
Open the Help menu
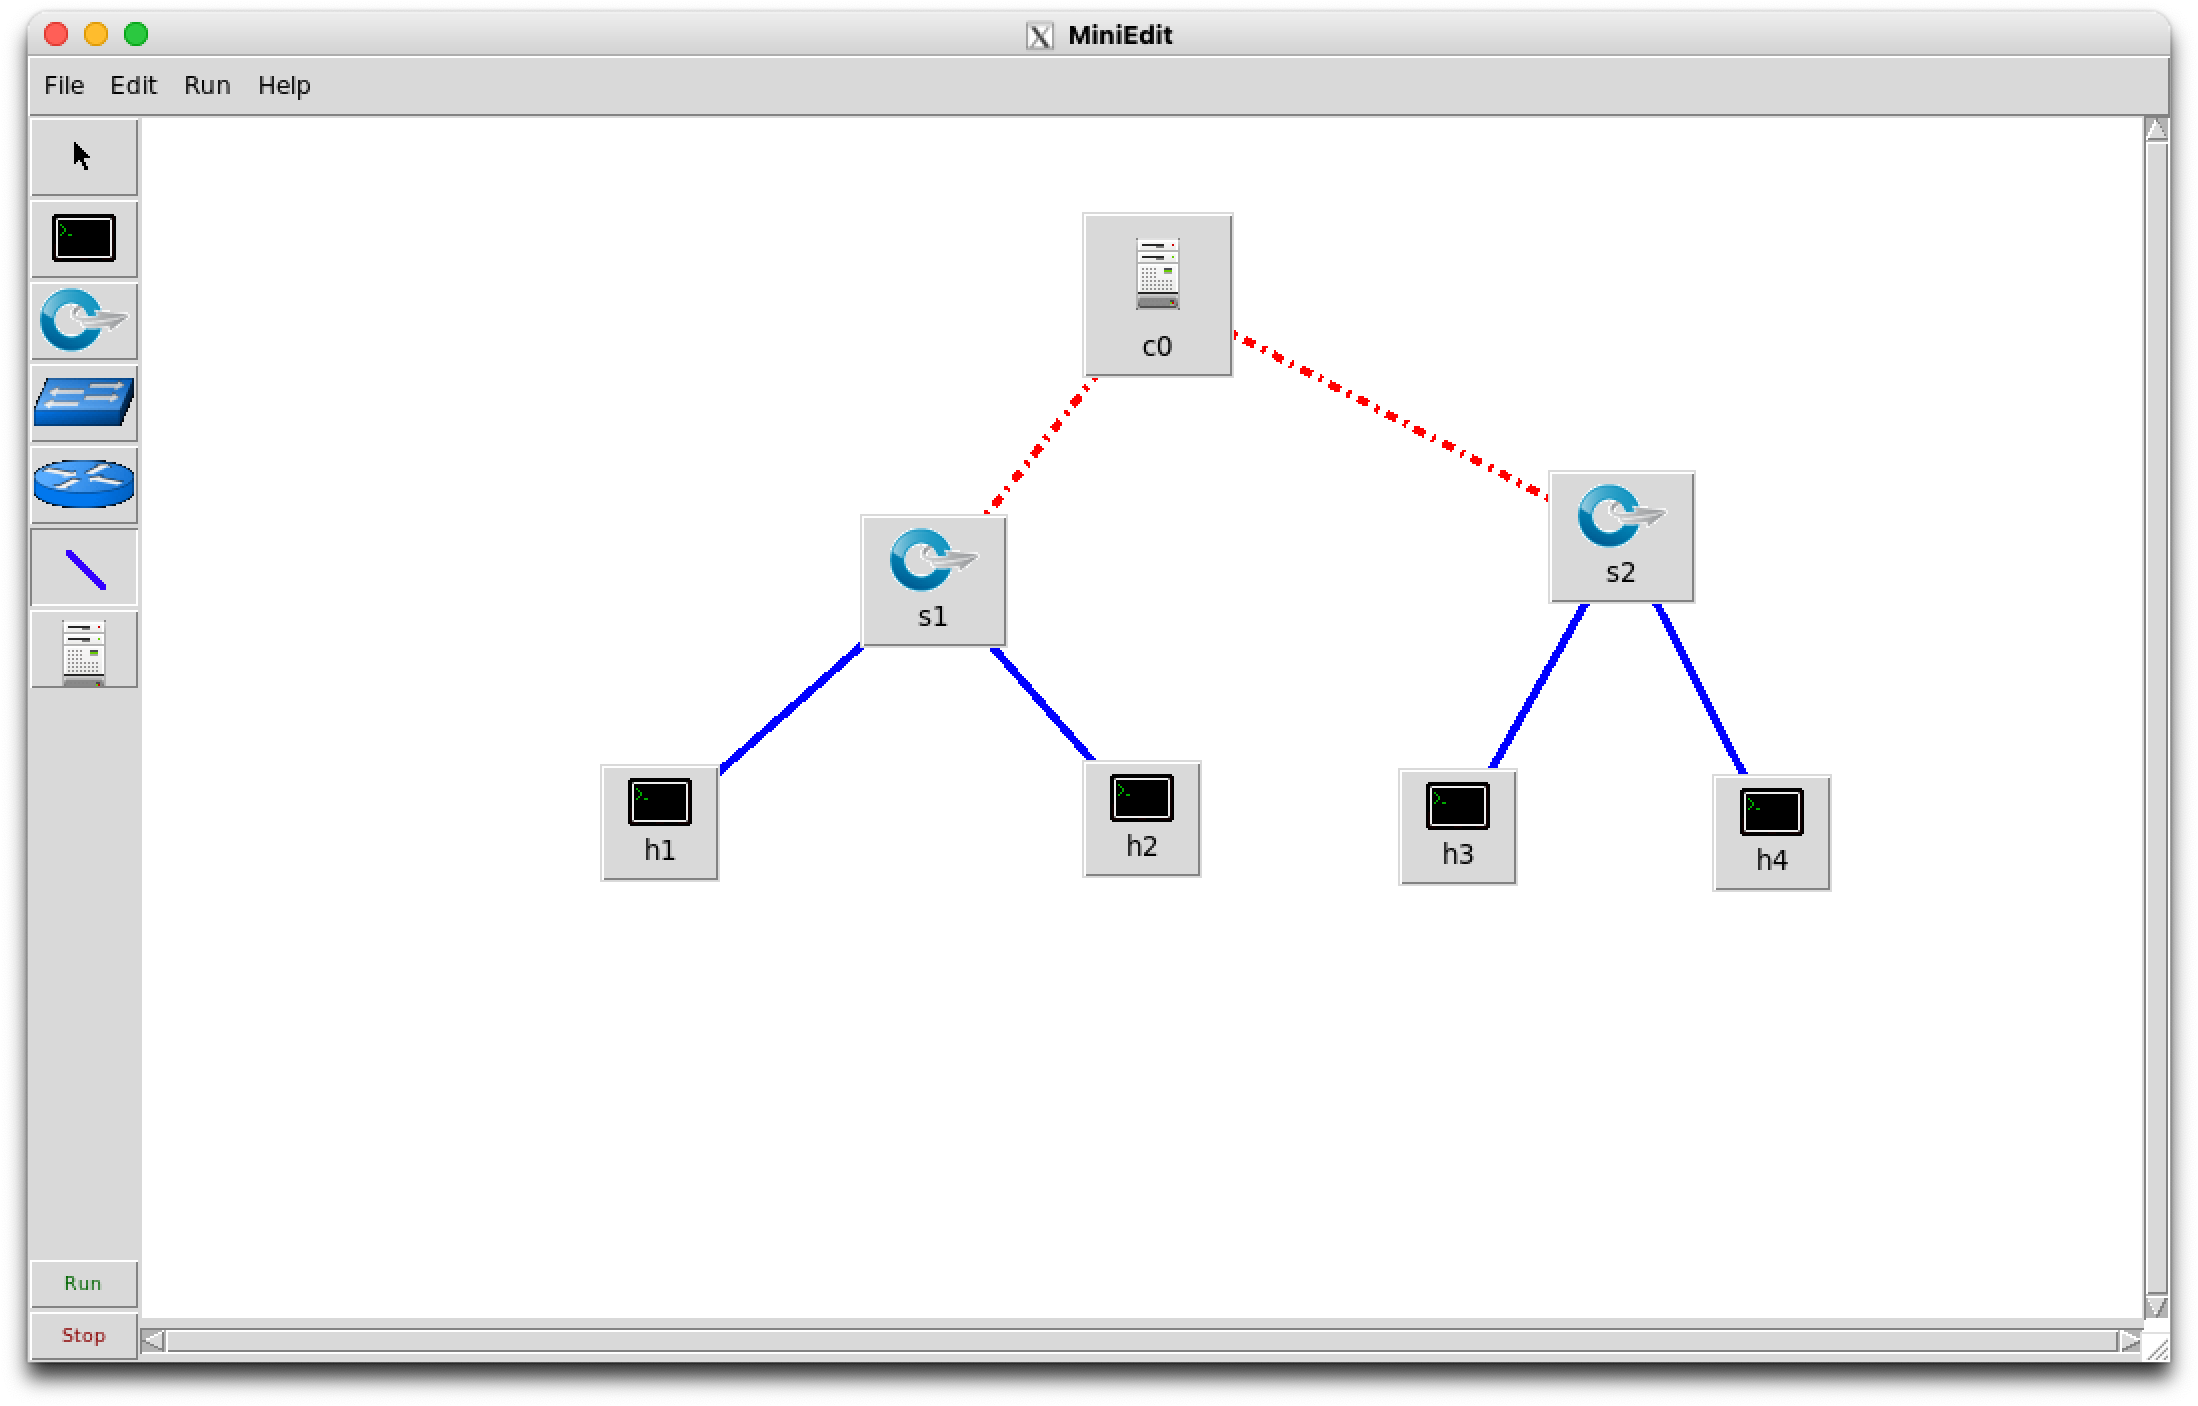pyautogui.click(x=284, y=85)
